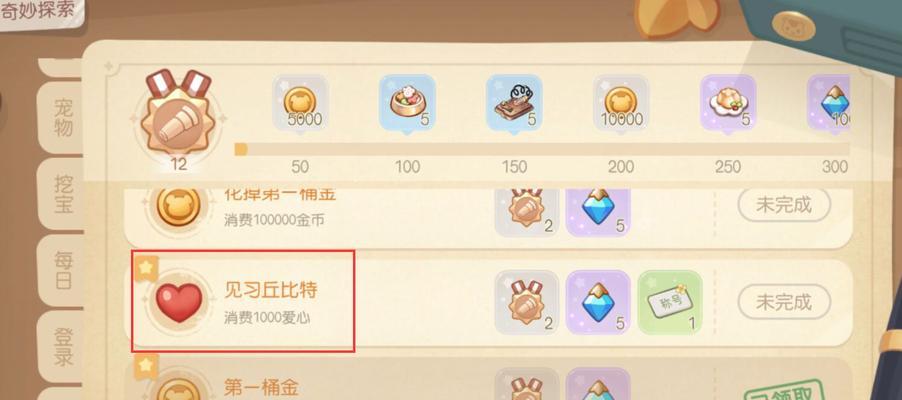This screenshot has height=400, width=902.
Task: Tap the red heart achievement icon
Action: click(179, 302)
